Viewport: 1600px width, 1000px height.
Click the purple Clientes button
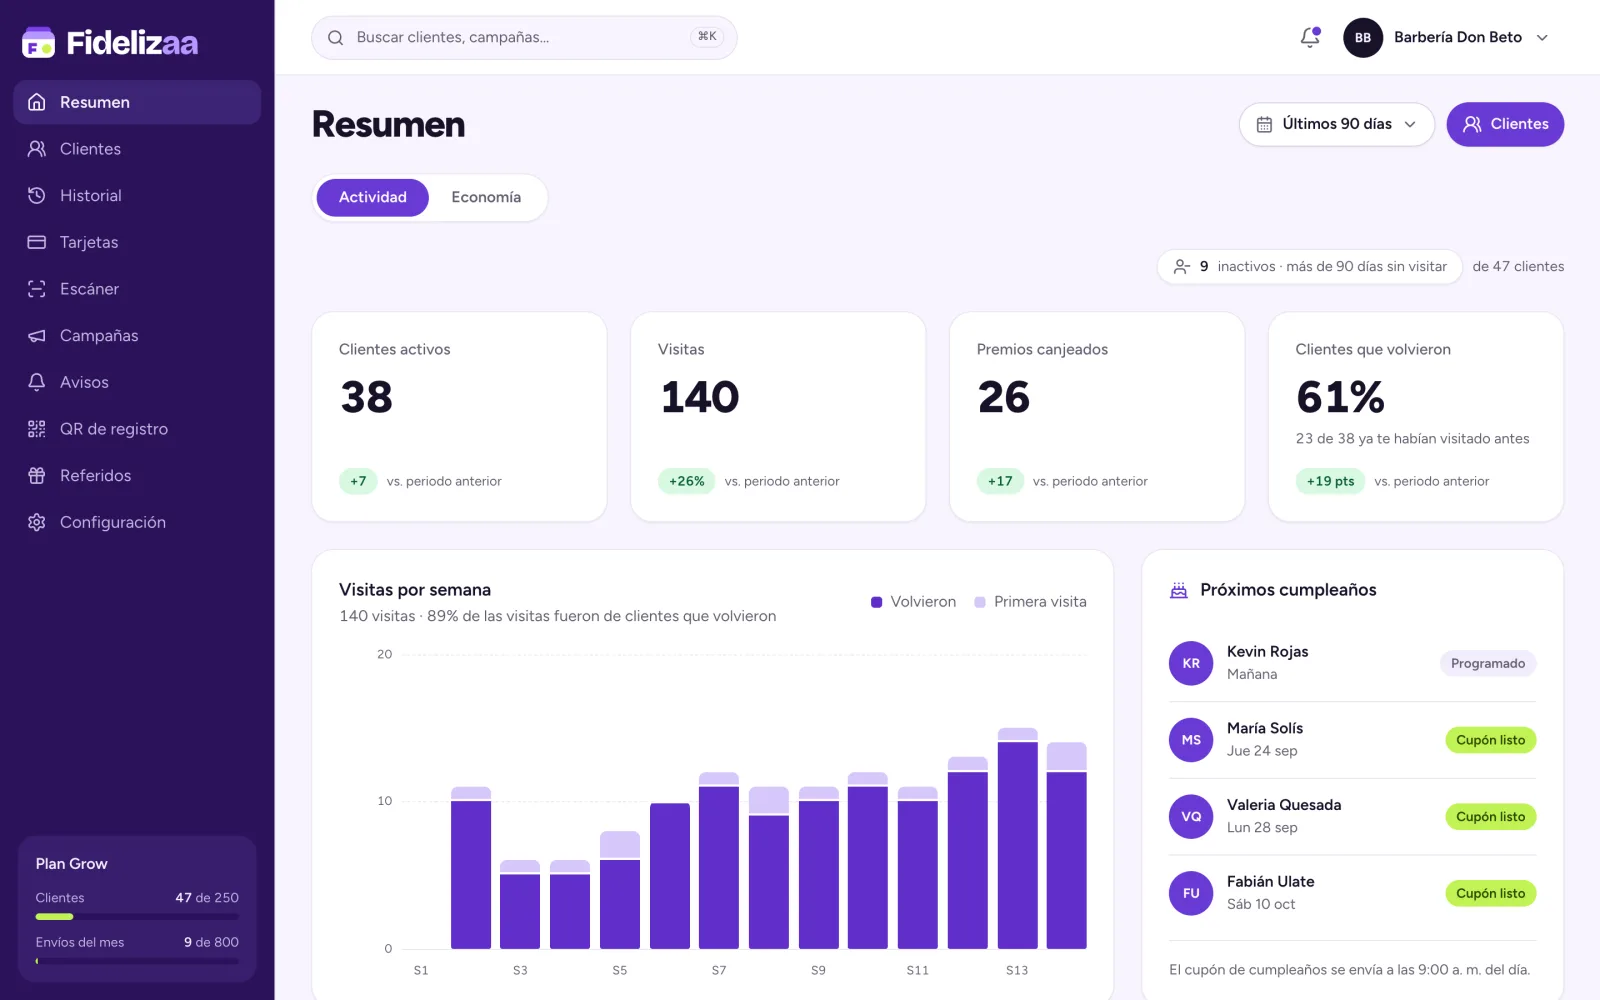[x=1505, y=124]
